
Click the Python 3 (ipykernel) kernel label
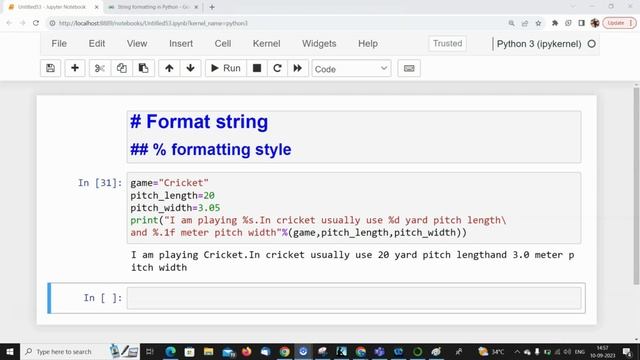click(x=539, y=44)
